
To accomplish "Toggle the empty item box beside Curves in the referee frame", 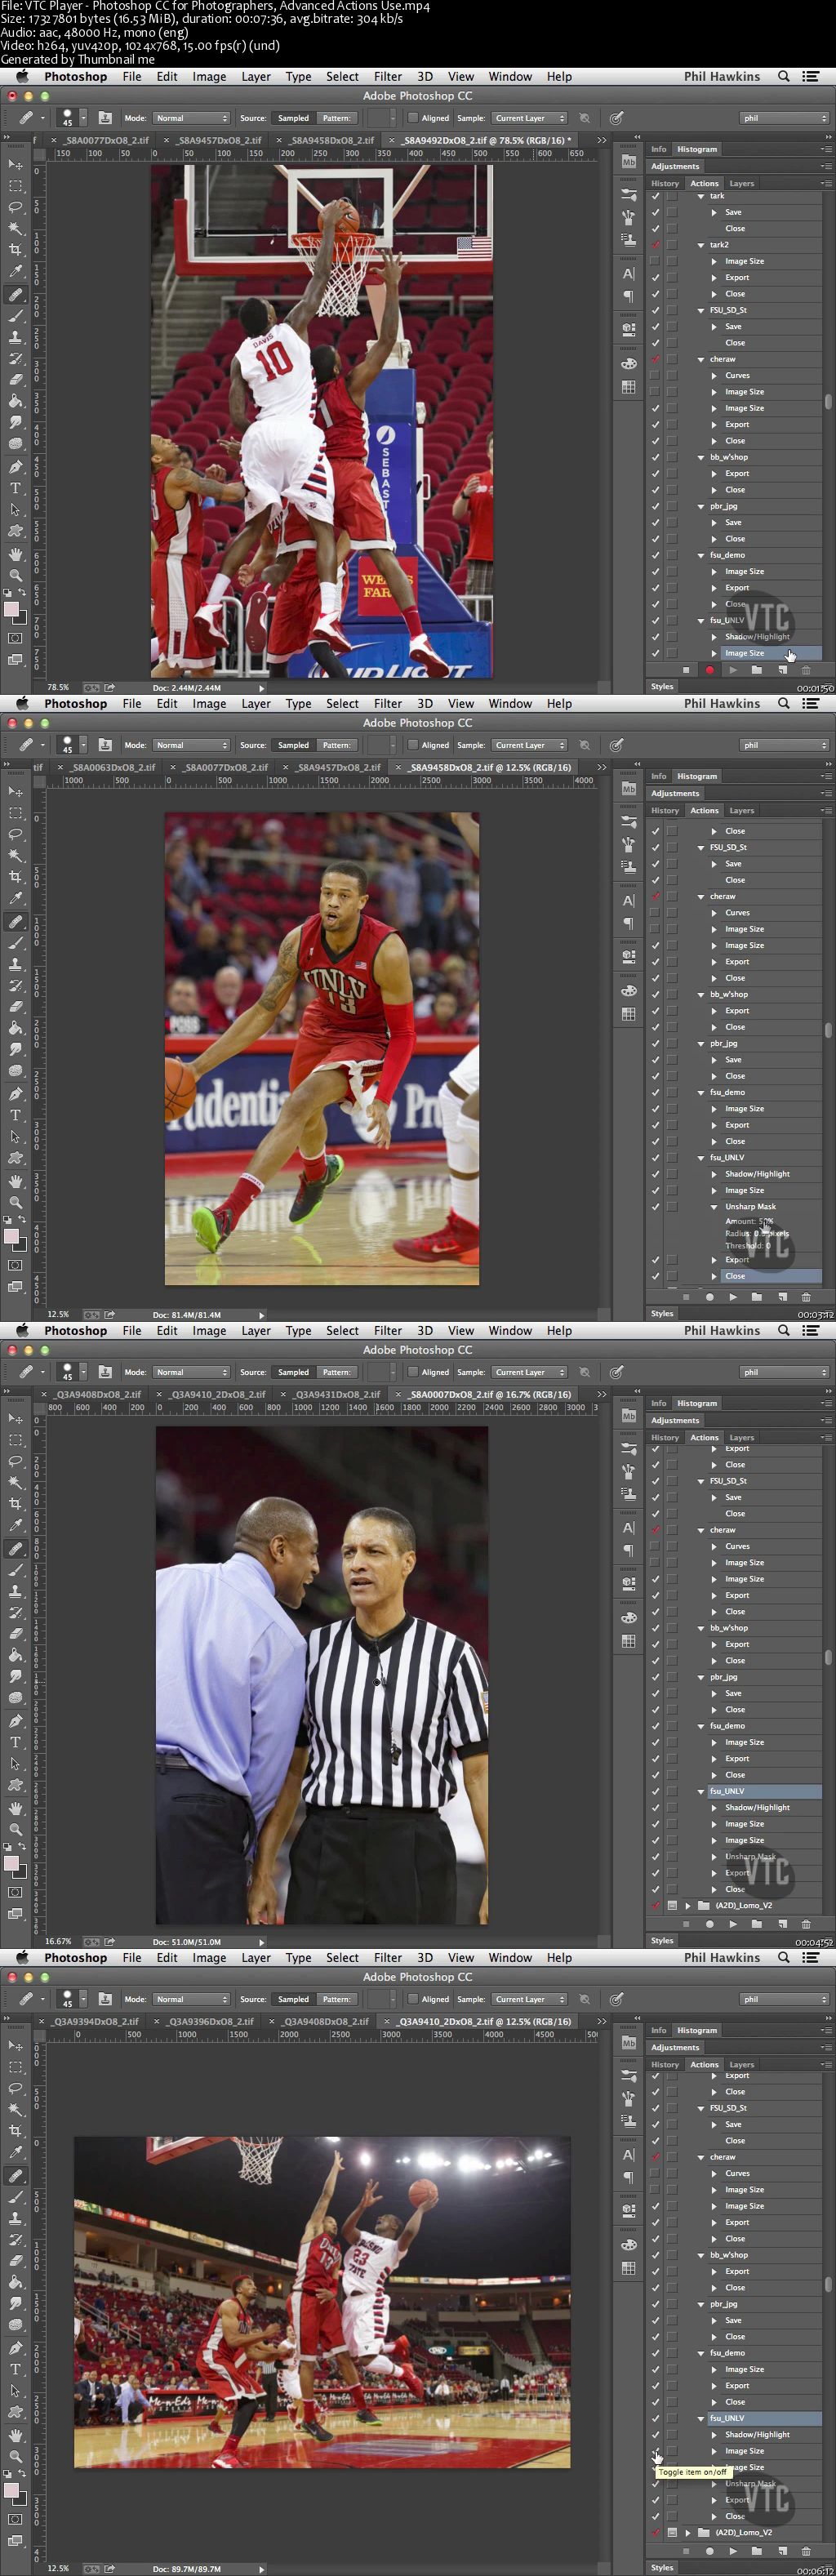I will pos(655,1547).
